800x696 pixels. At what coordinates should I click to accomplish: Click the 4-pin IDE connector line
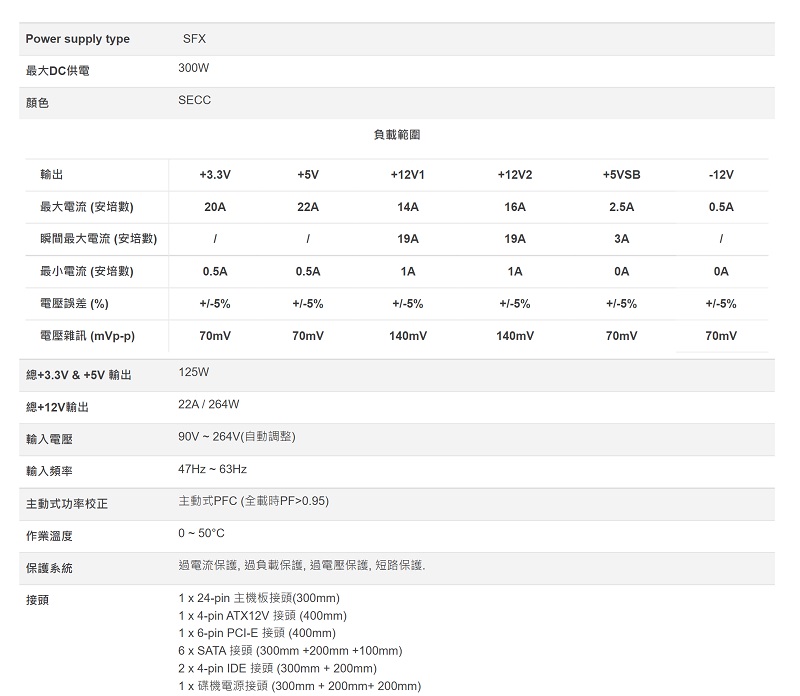(278, 668)
